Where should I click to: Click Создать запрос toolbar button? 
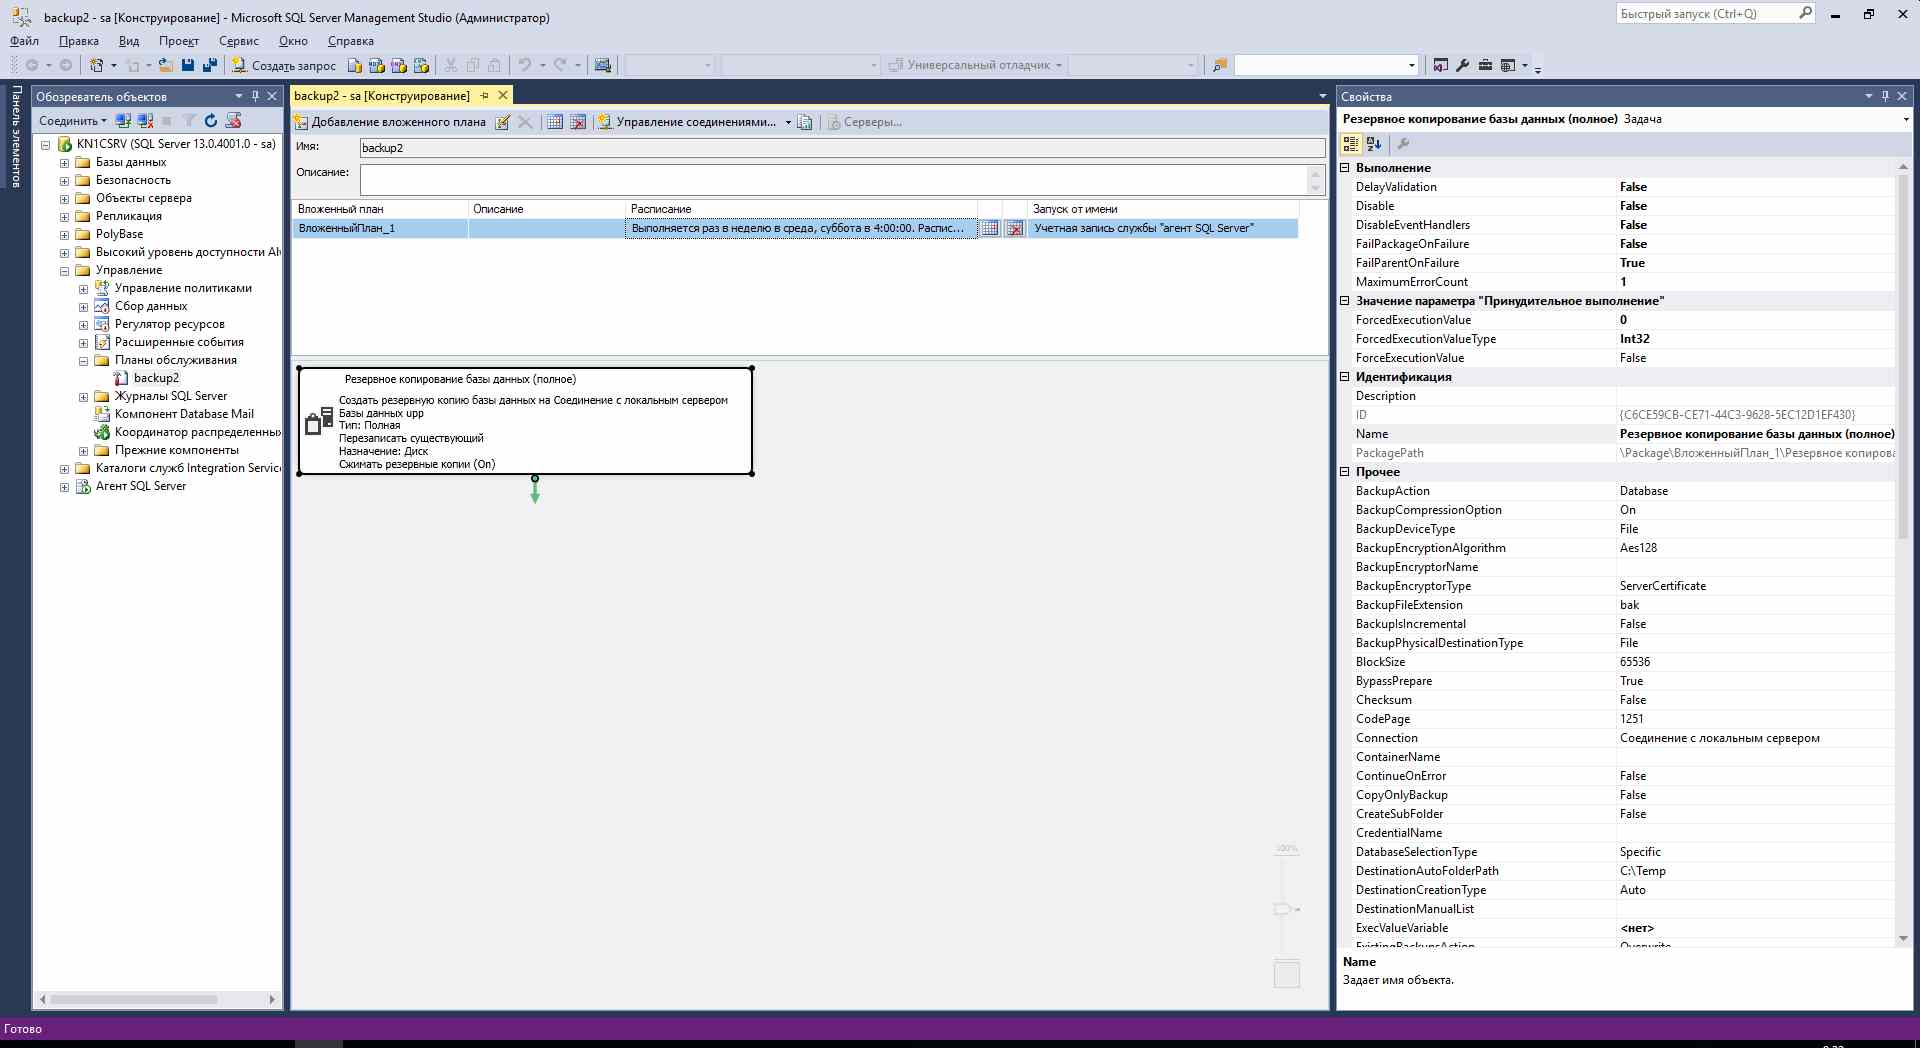pos(284,65)
